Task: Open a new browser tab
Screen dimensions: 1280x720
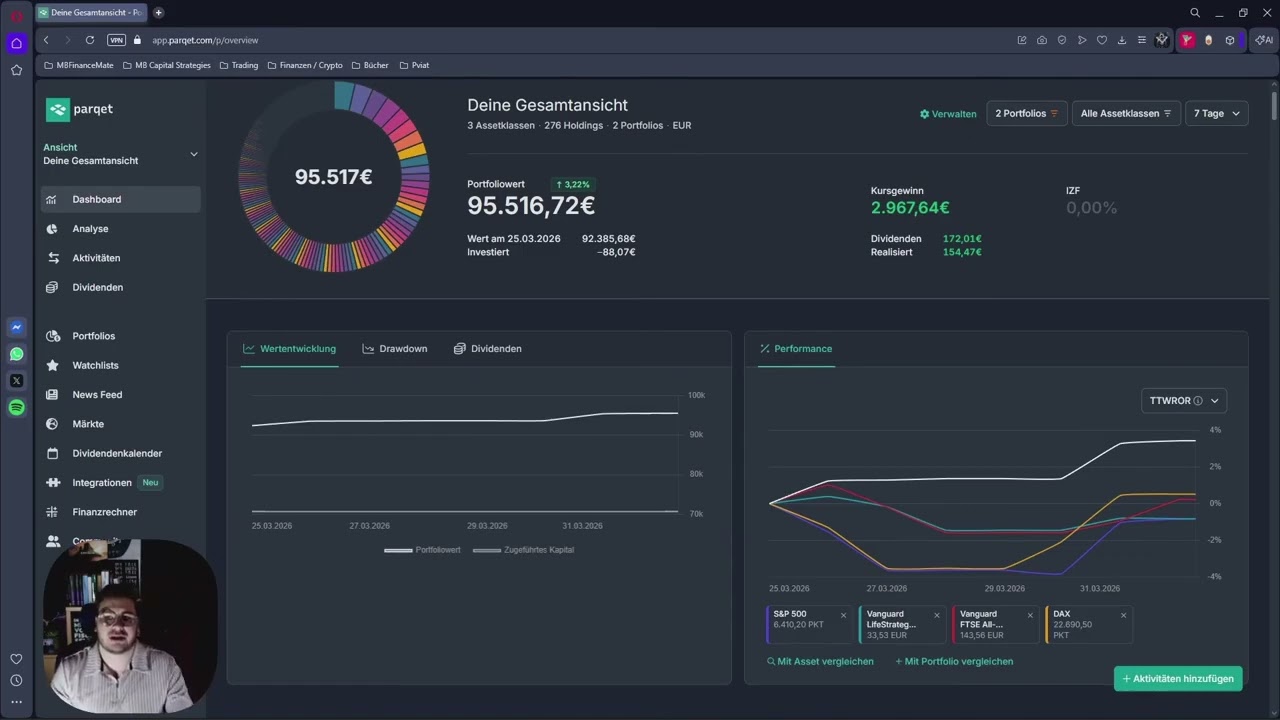Action: (158, 13)
